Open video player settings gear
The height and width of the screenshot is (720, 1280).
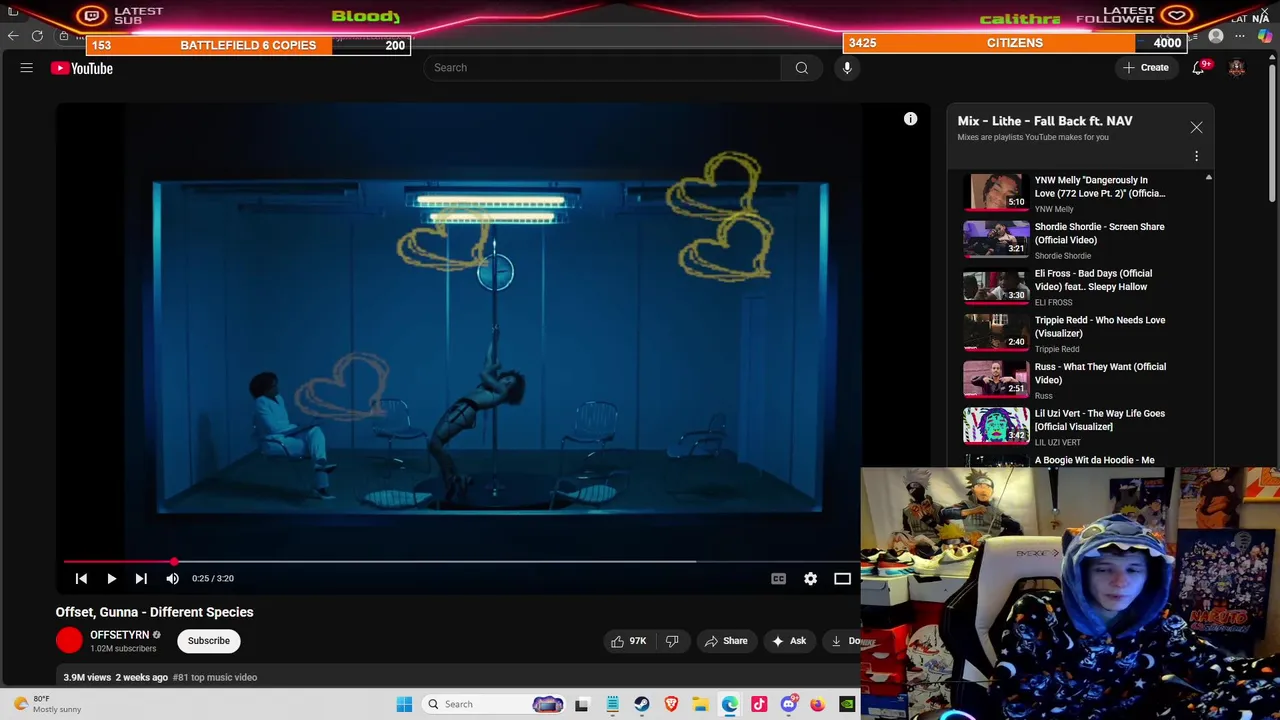click(x=810, y=578)
